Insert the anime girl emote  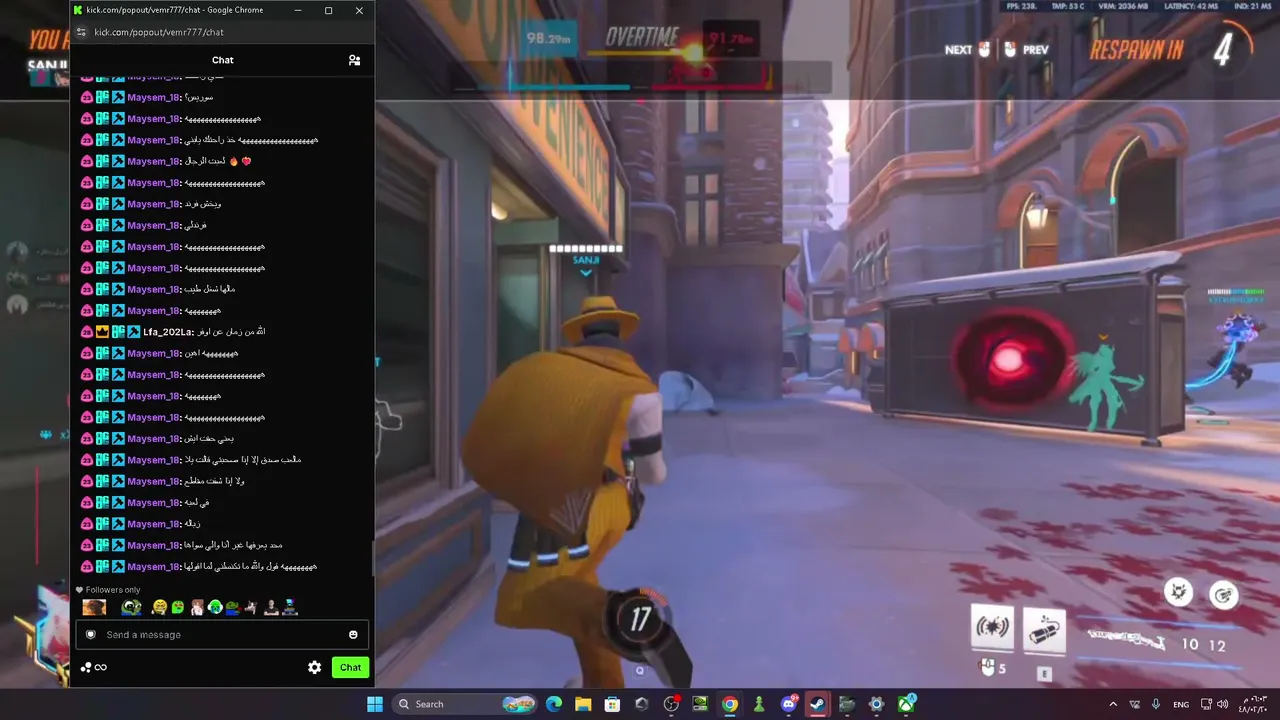tap(197, 607)
